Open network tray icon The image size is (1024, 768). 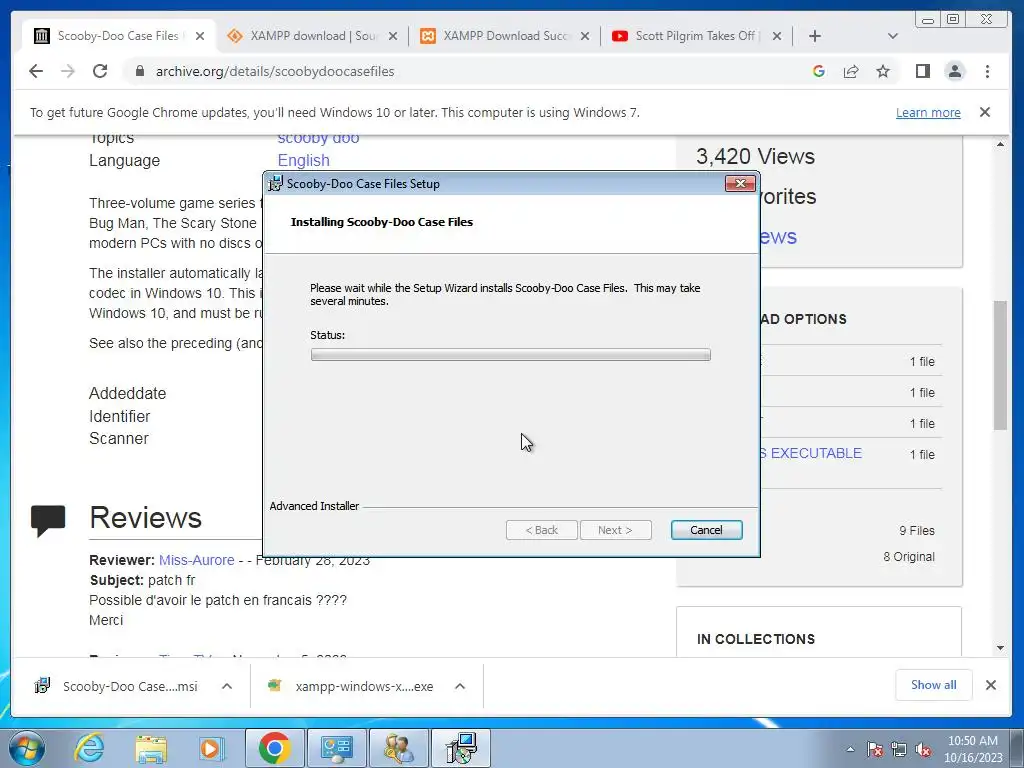pyautogui.click(x=899, y=750)
